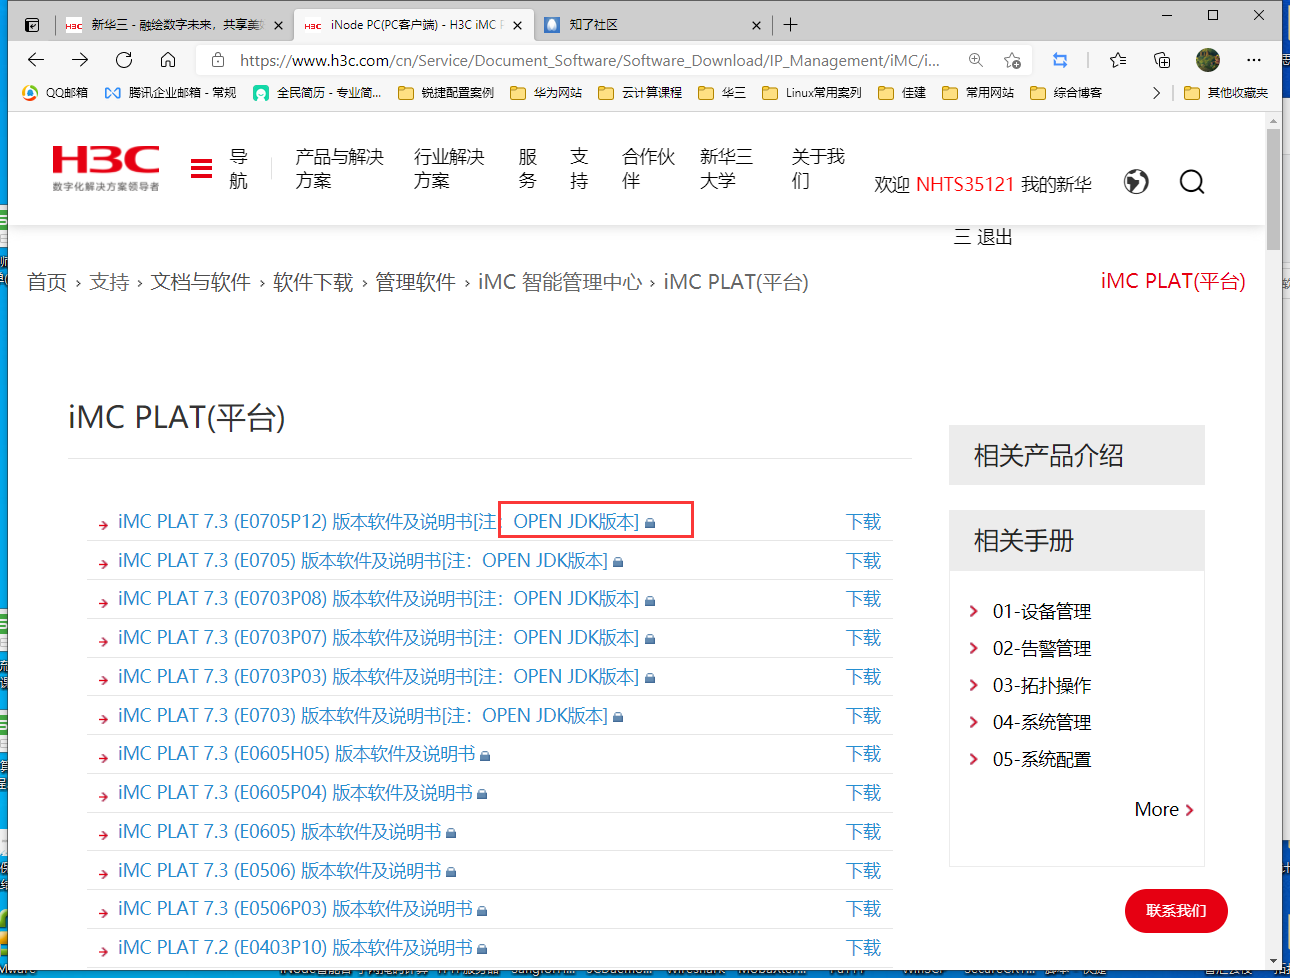Go to iMC 智能管理中心 in breadcrumb

coord(560,282)
